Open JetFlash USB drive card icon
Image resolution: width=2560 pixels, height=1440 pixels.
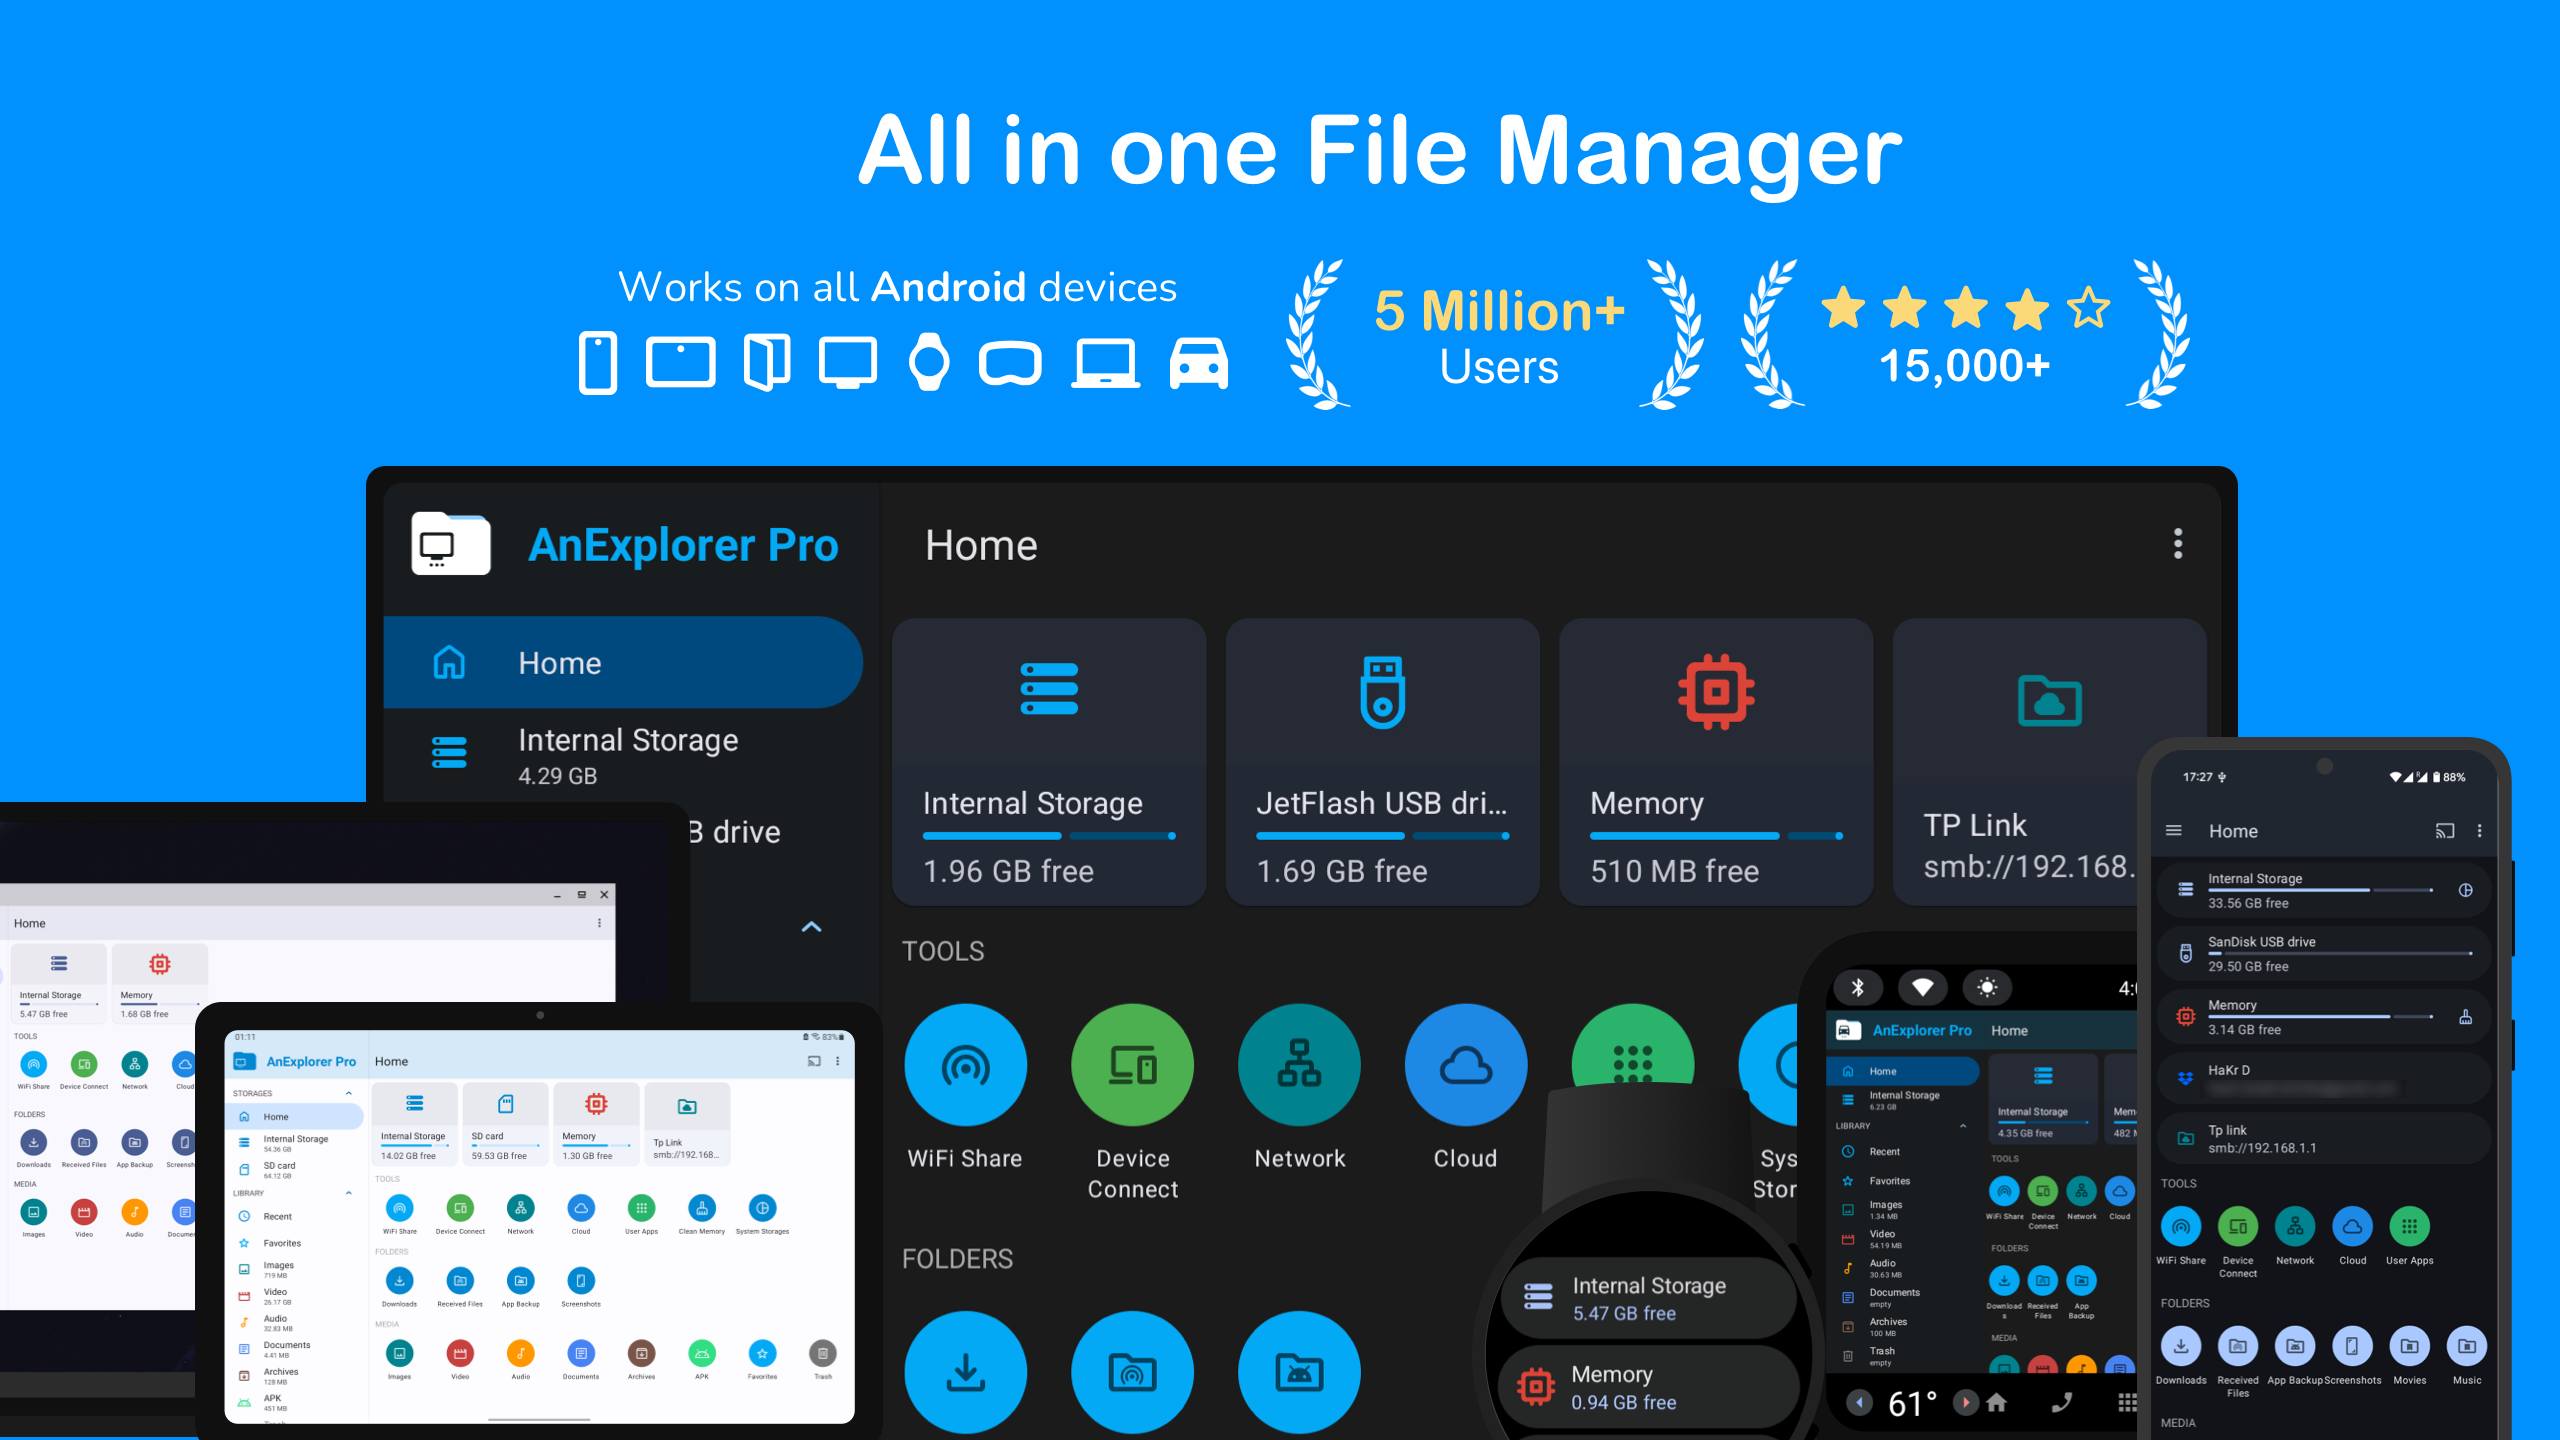[x=1382, y=691]
